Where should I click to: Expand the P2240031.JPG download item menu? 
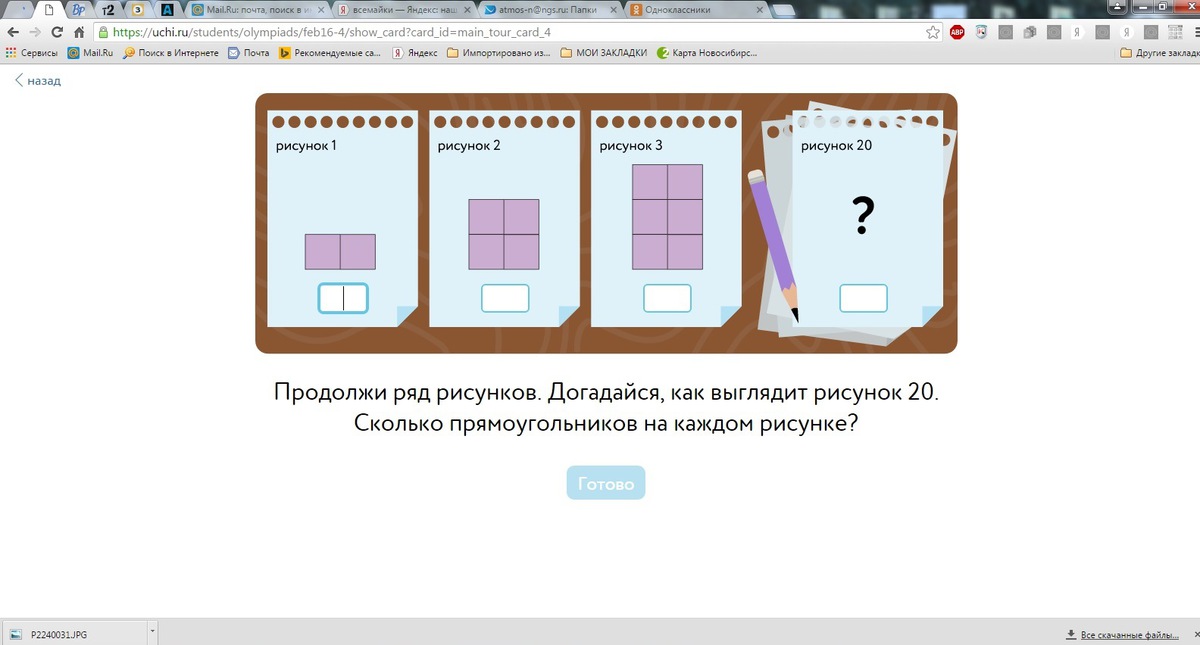(x=152, y=631)
